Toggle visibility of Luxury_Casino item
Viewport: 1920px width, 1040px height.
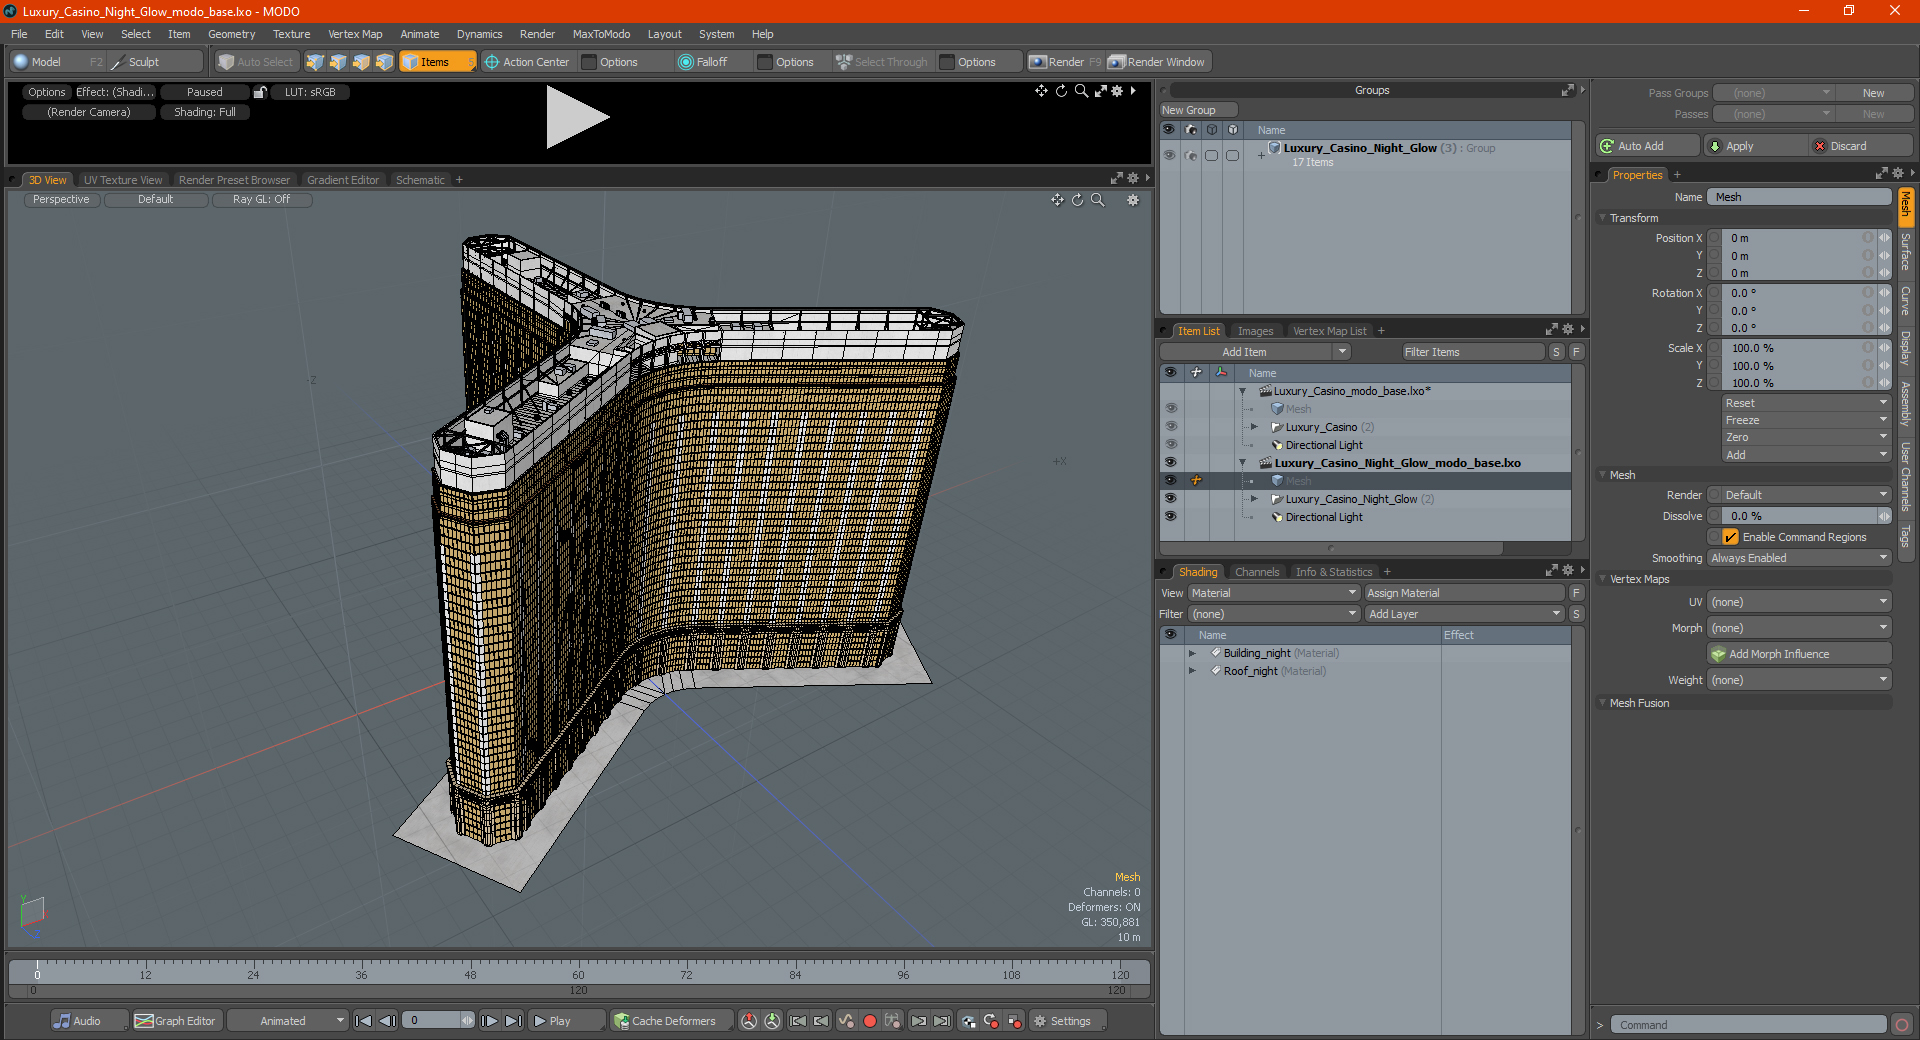point(1170,427)
